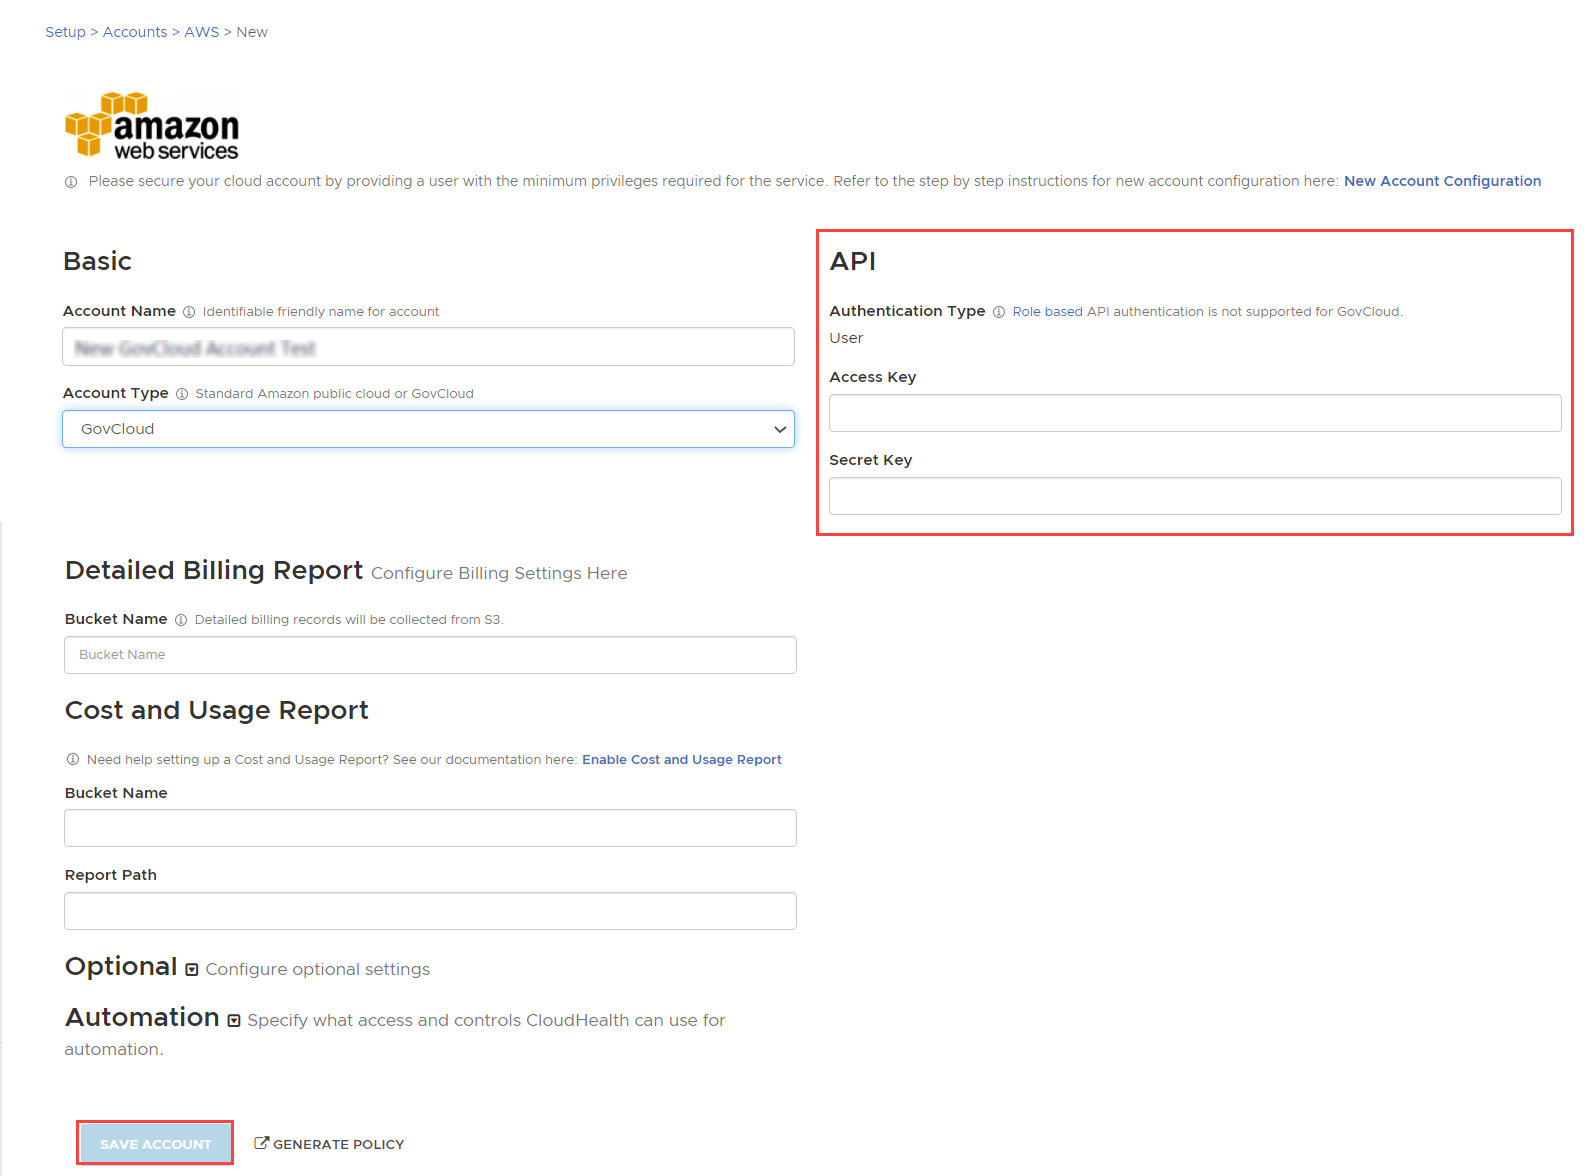
Task: Click the 'New' breadcrumb text
Action: point(252,32)
